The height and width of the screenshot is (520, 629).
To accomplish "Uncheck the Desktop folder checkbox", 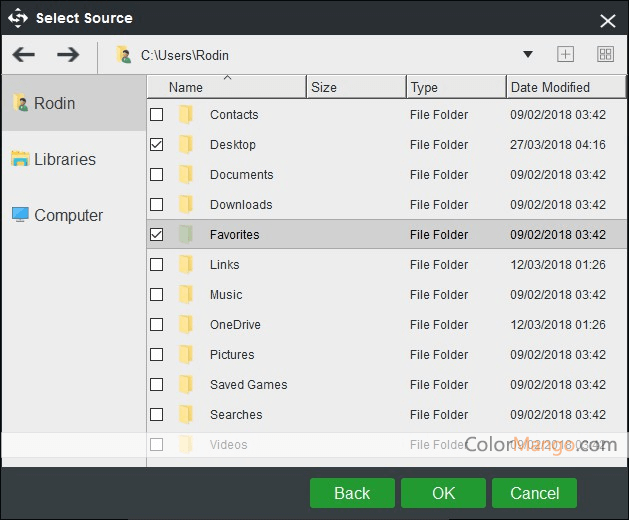I will point(157,145).
